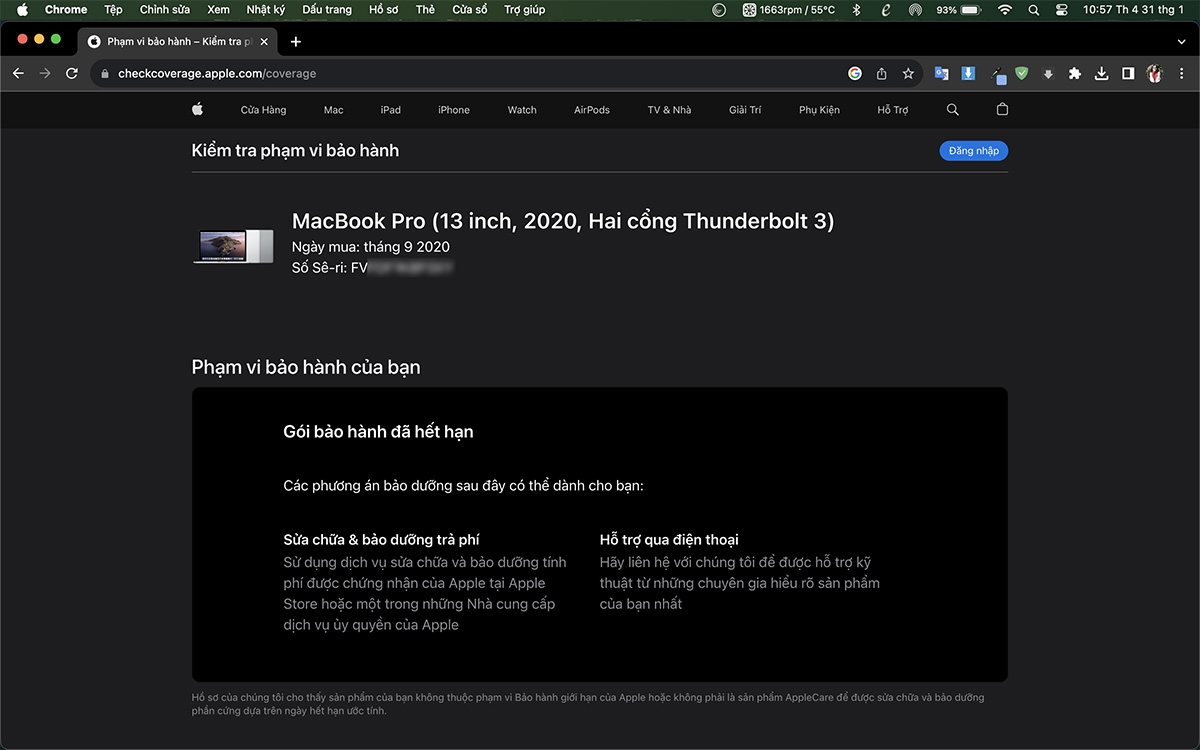
Task: Click the Đăng nhập button
Action: pyautogui.click(x=974, y=151)
